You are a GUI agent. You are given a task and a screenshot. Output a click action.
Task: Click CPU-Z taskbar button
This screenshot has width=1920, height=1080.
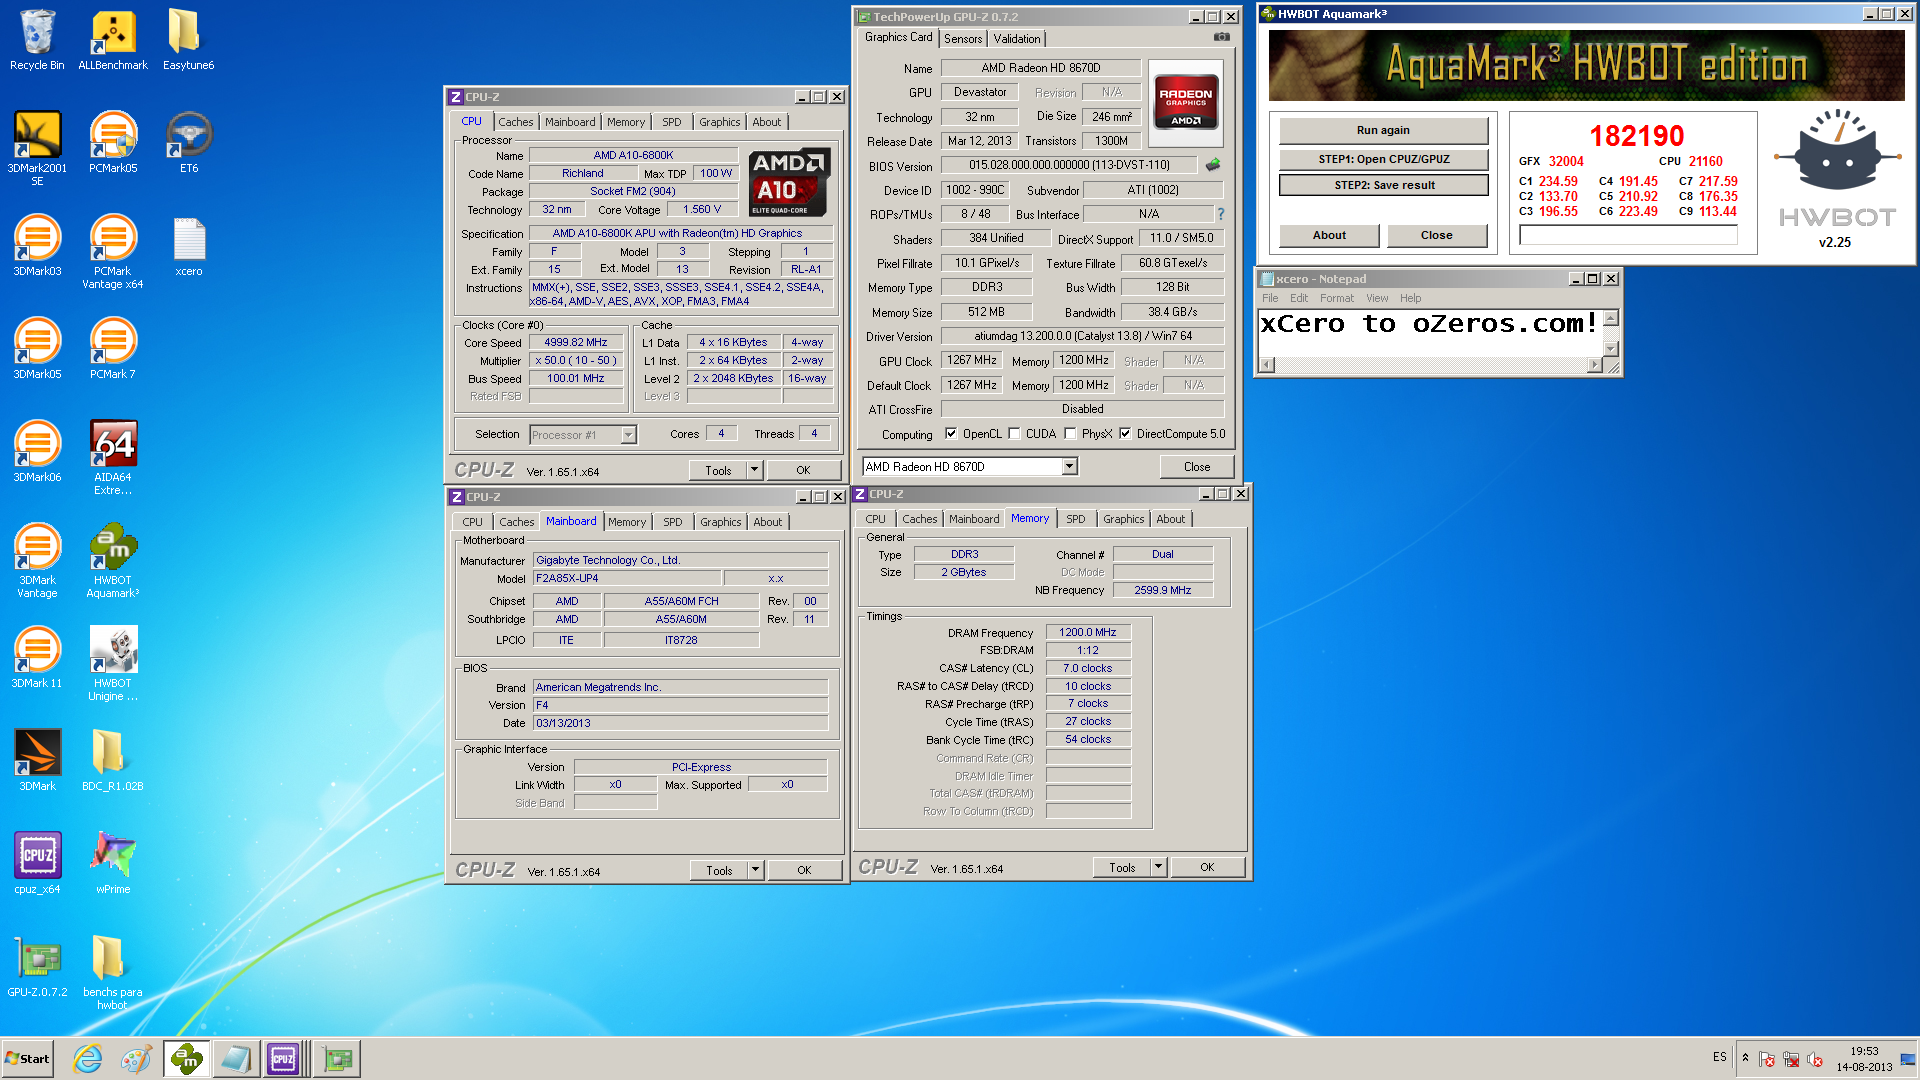pyautogui.click(x=283, y=1059)
